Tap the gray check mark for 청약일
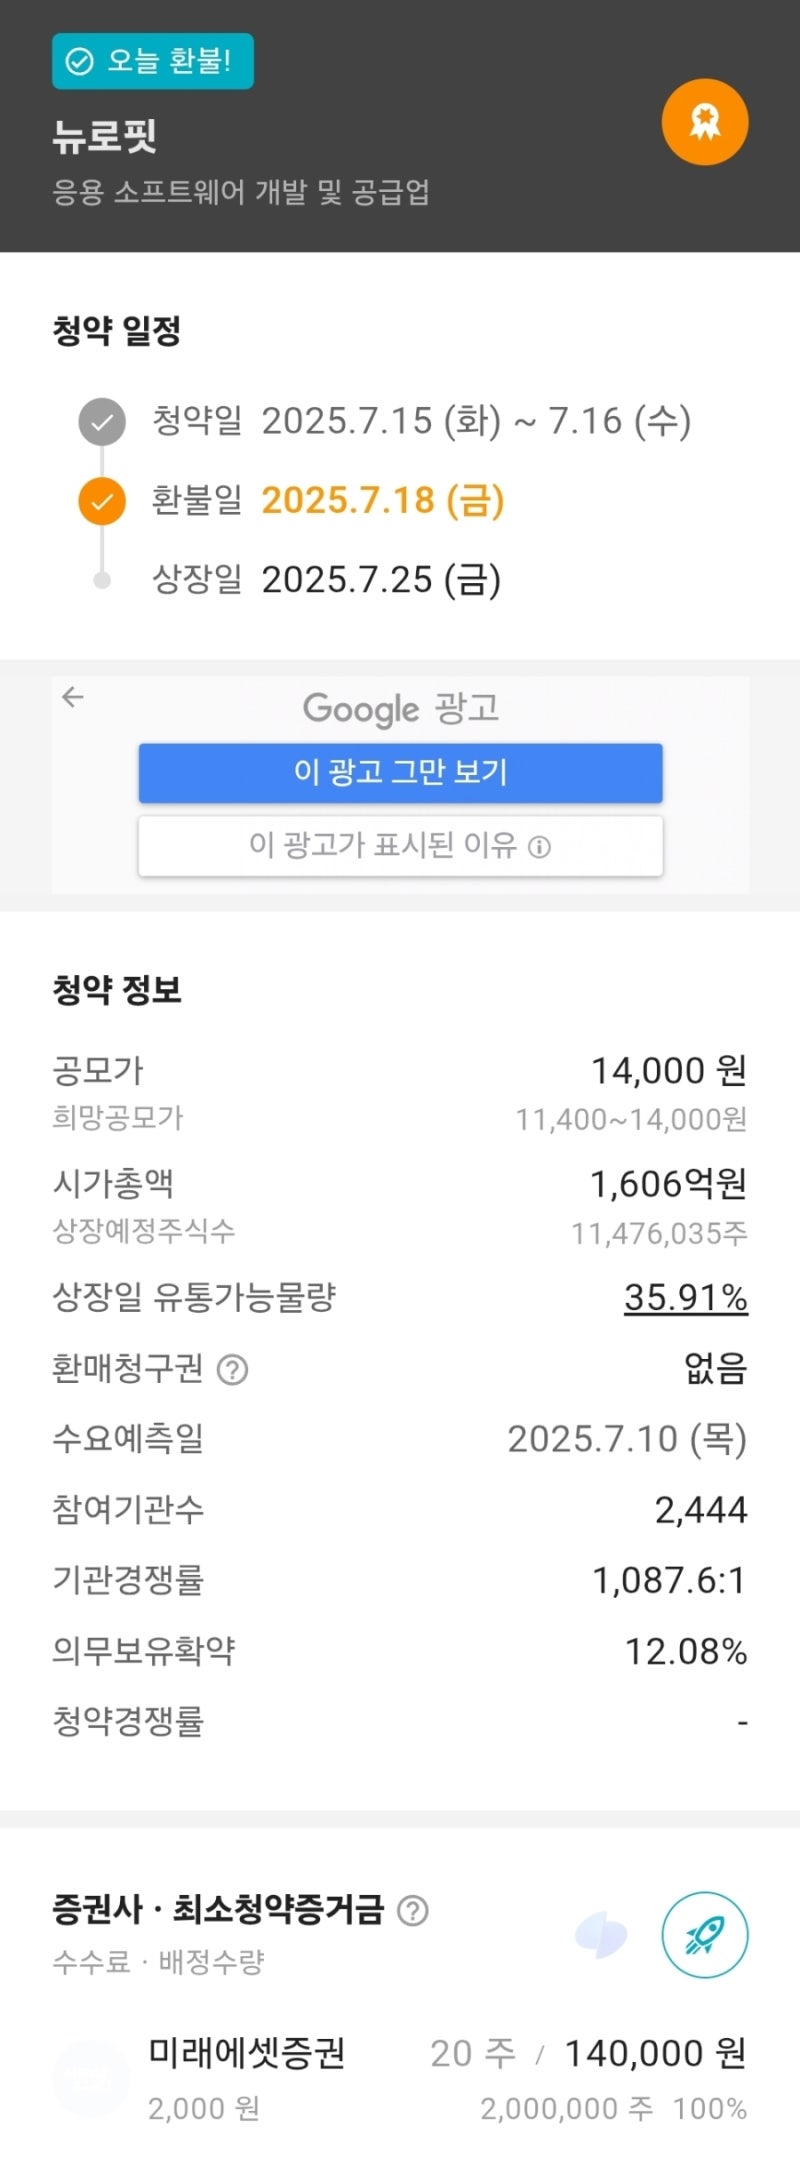This screenshot has height=2182, width=800. point(102,422)
